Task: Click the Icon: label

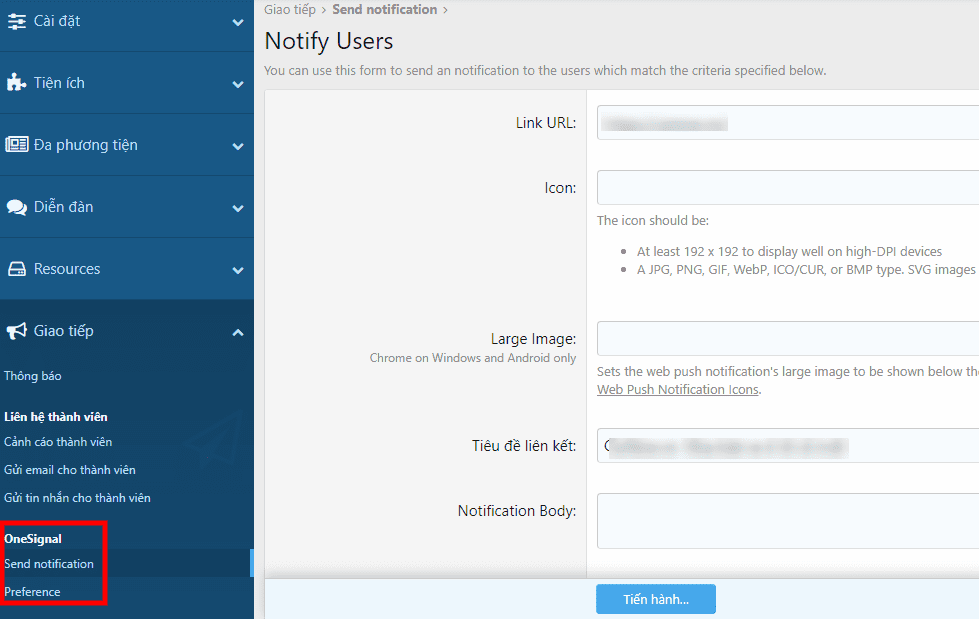Action: 560,188
